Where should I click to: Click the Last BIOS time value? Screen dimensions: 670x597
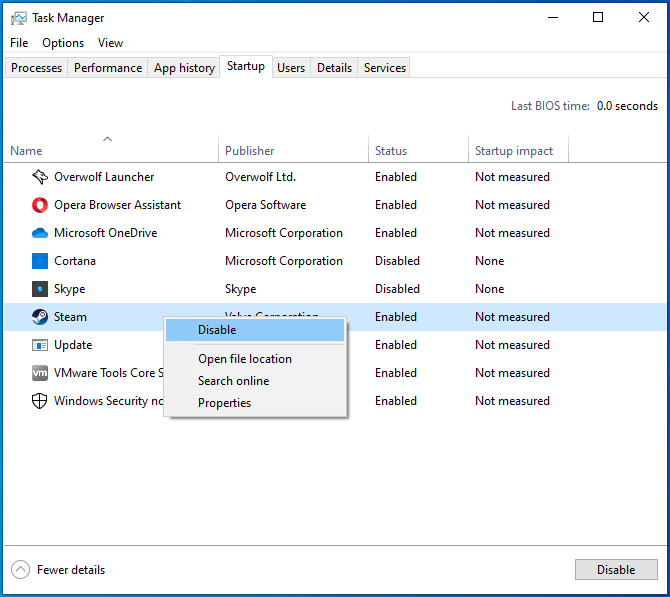(627, 106)
